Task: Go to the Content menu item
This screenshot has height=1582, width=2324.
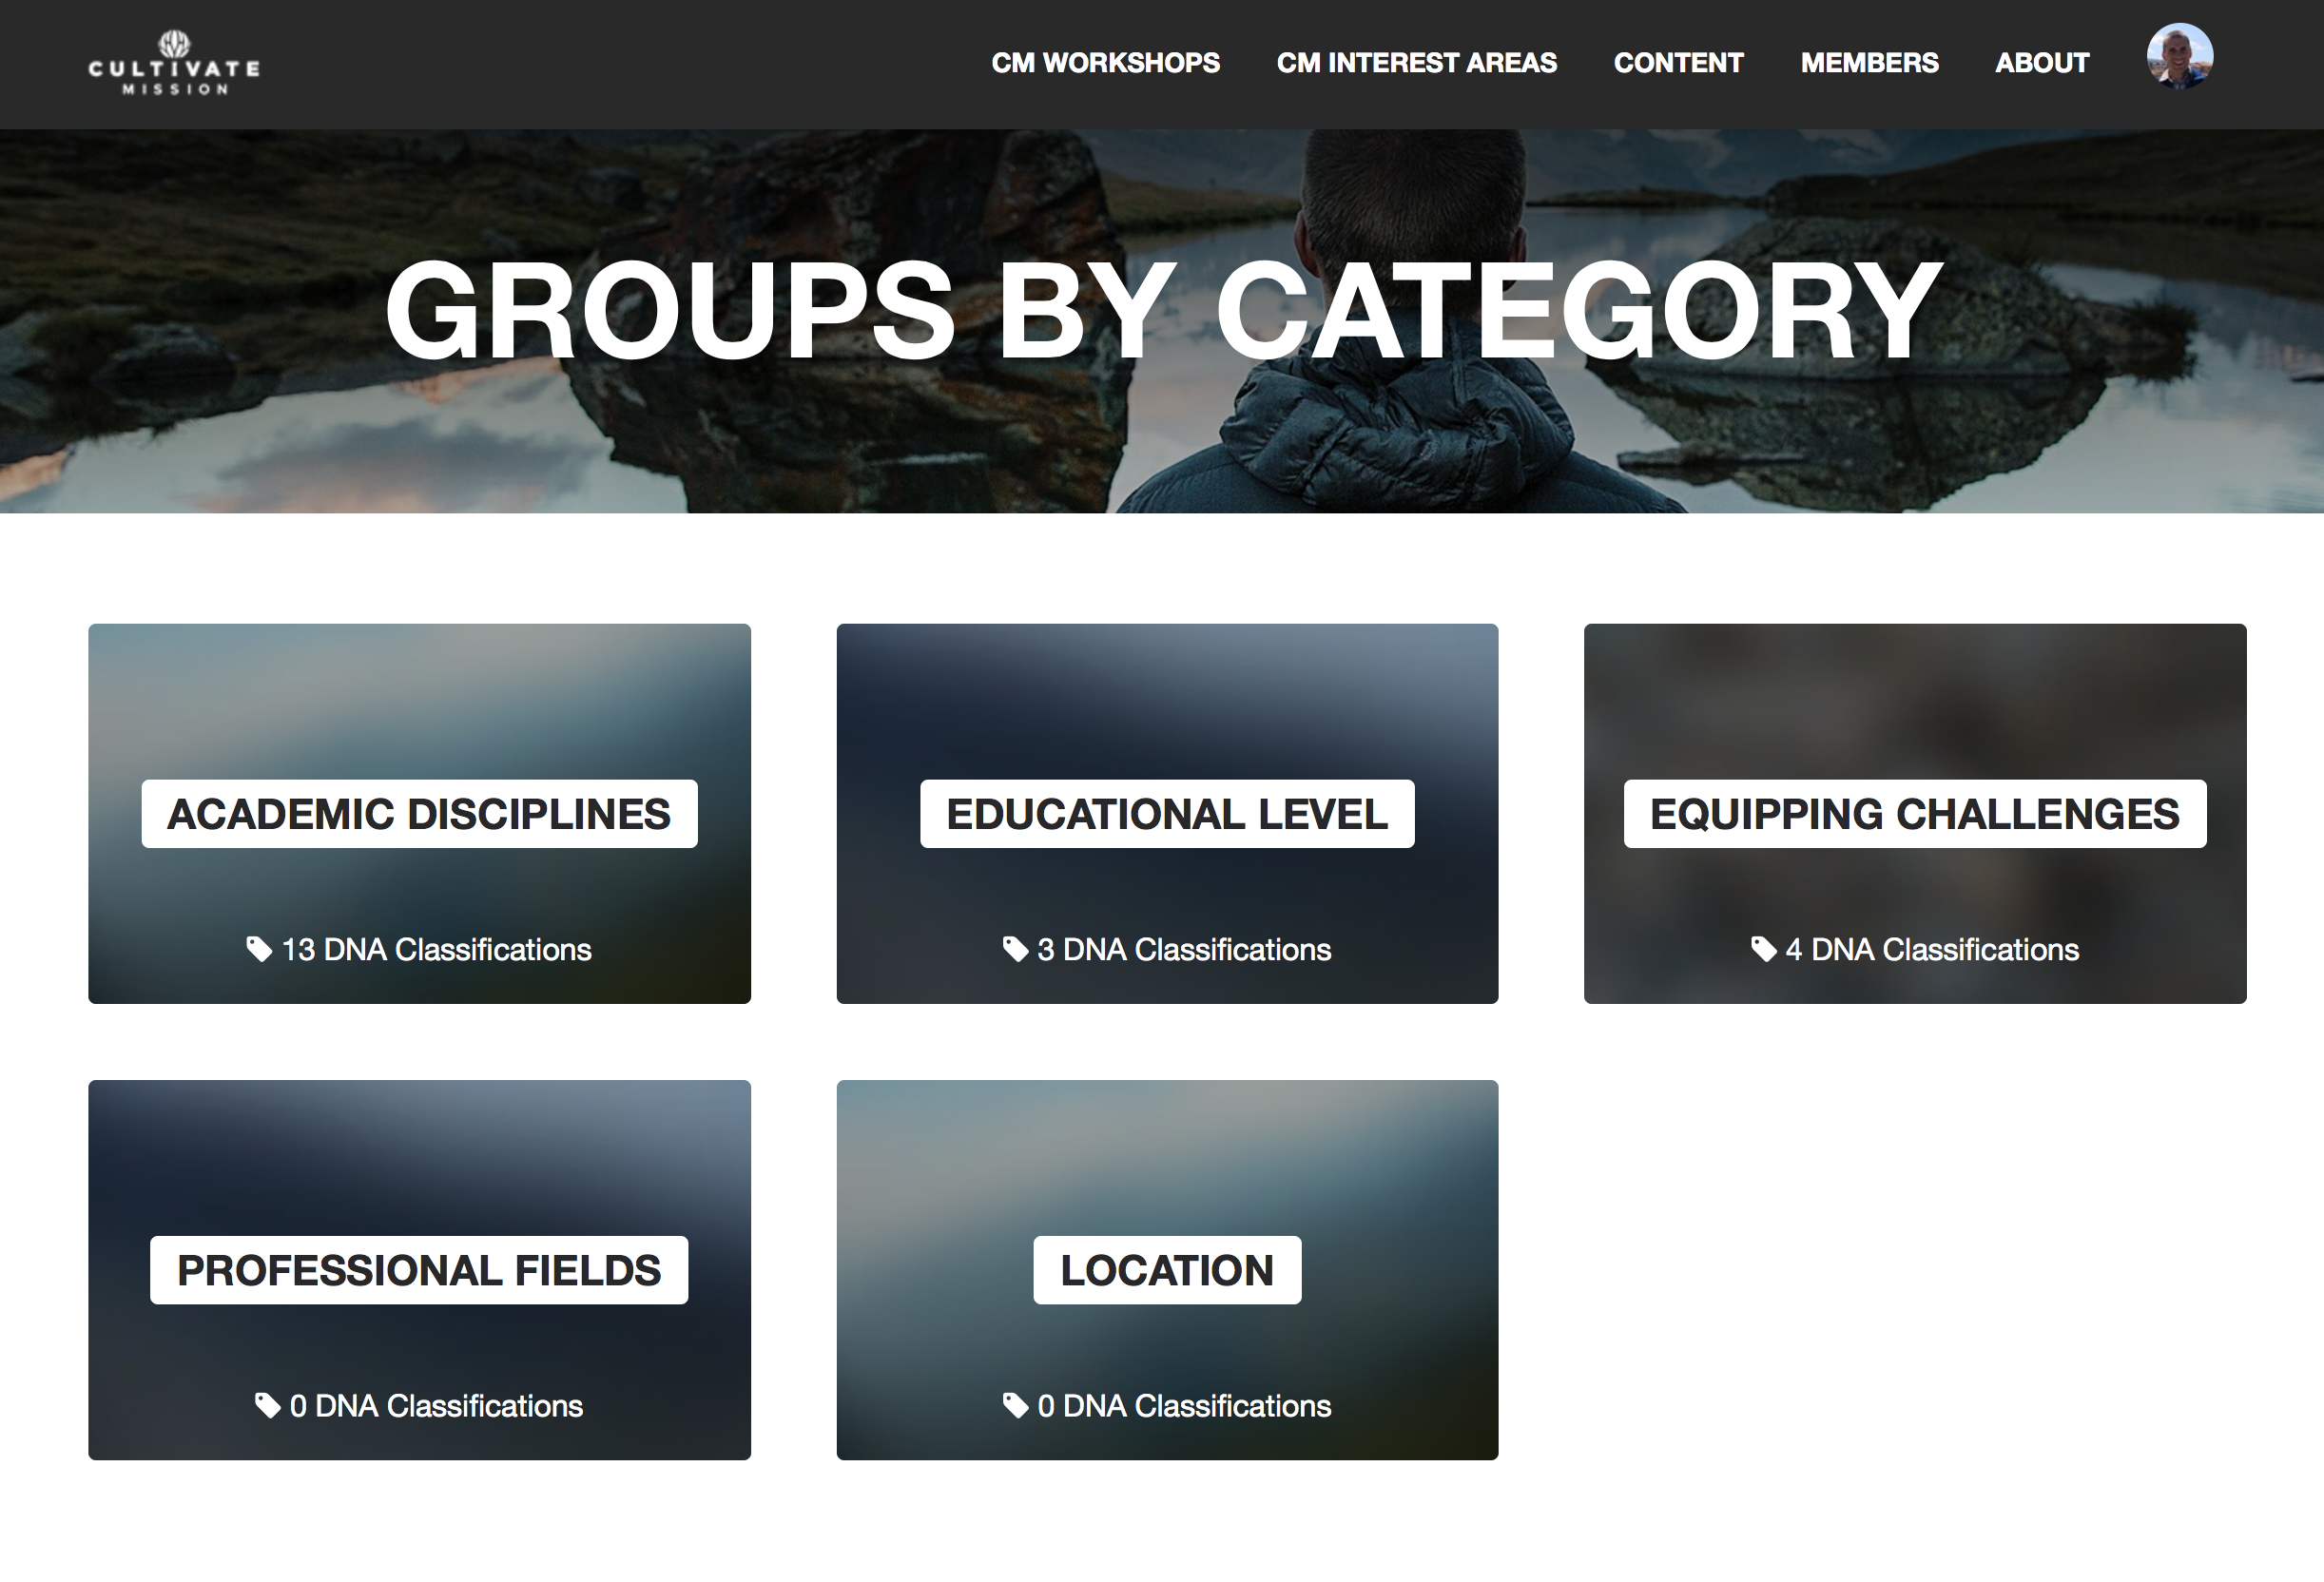Action: point(1678,63)
